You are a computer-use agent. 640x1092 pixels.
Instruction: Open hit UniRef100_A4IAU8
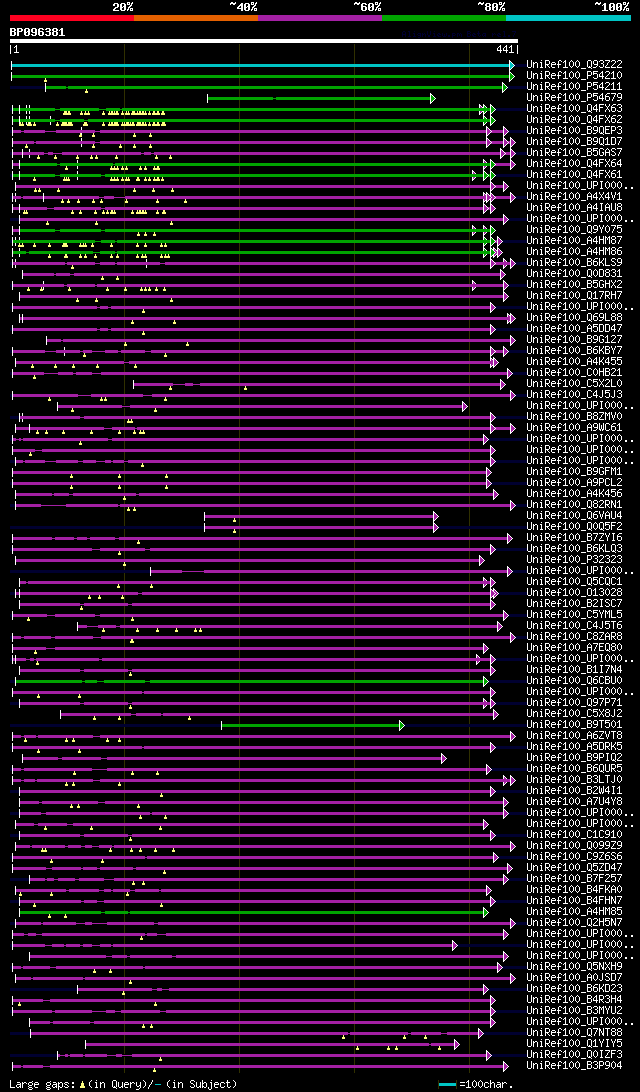pos(575,207)
